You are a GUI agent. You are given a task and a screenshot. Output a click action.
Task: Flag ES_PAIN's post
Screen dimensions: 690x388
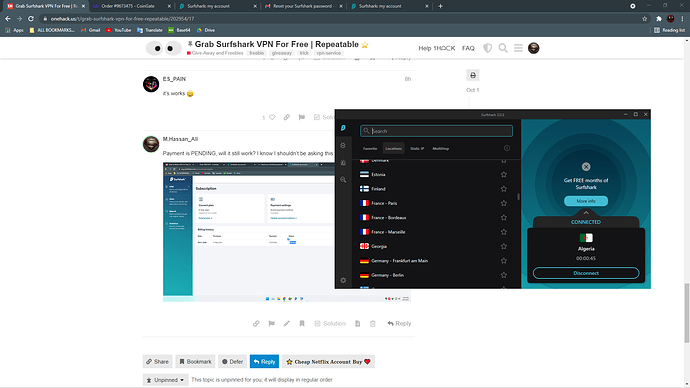301,117
